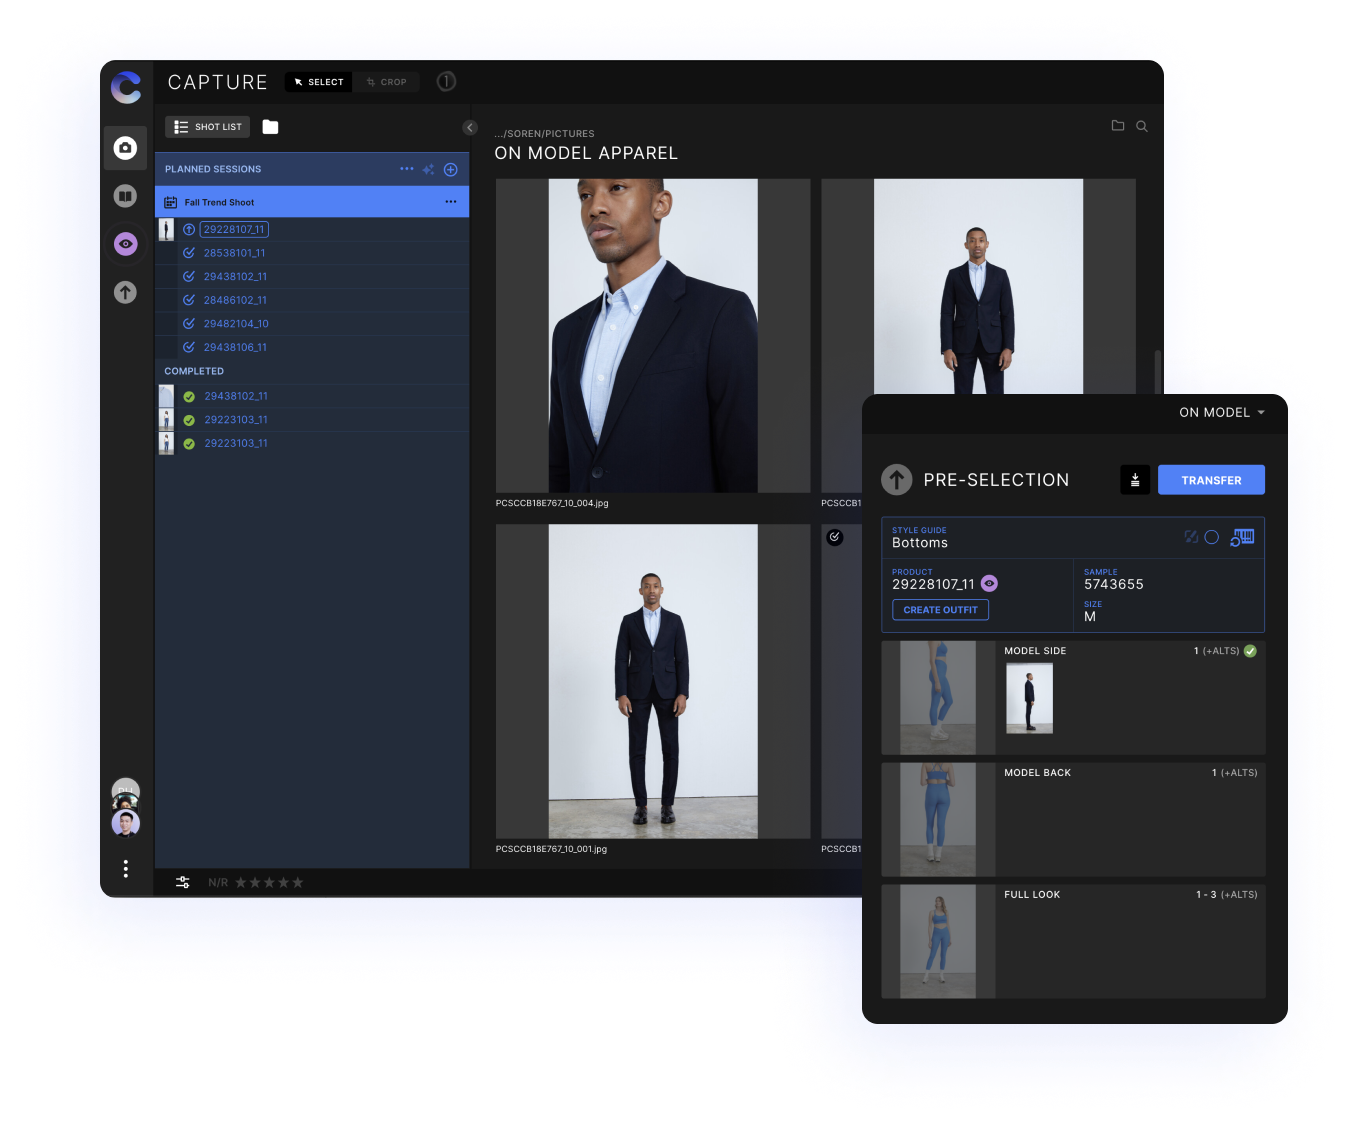Search pictures with the magnifier icon
Viewport: 1348px width, 1124px height.
pyautogui.click(x=1142, y=126)
